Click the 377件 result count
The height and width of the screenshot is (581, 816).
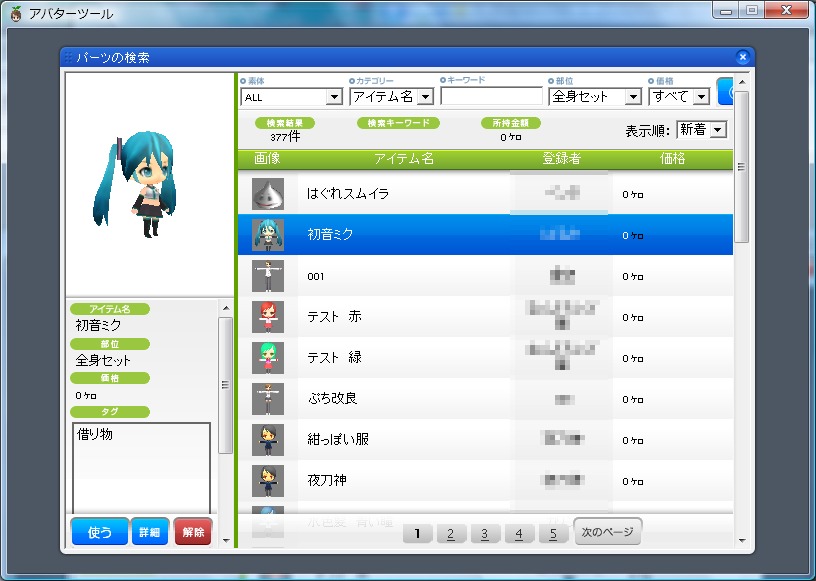(285, 137)
